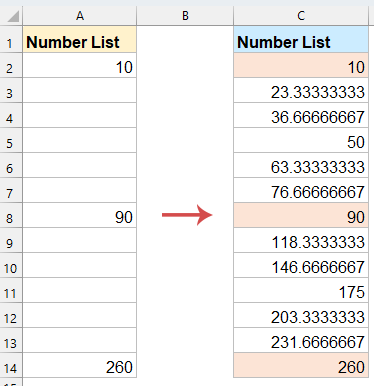Select row 1 header
This screenshot has width=374, height=386.
point(11,40)
